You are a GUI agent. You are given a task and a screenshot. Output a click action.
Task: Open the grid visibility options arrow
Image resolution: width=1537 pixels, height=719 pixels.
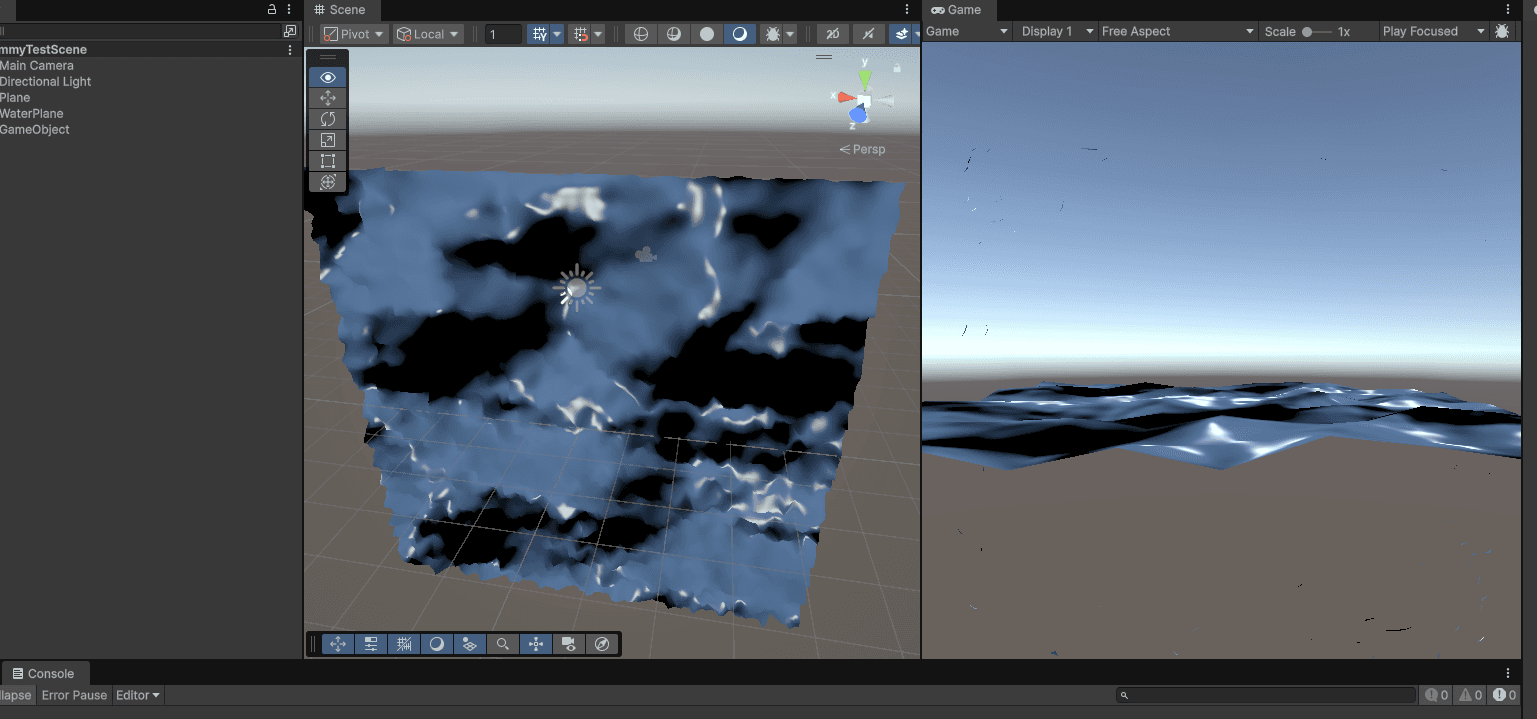point(557,34)
